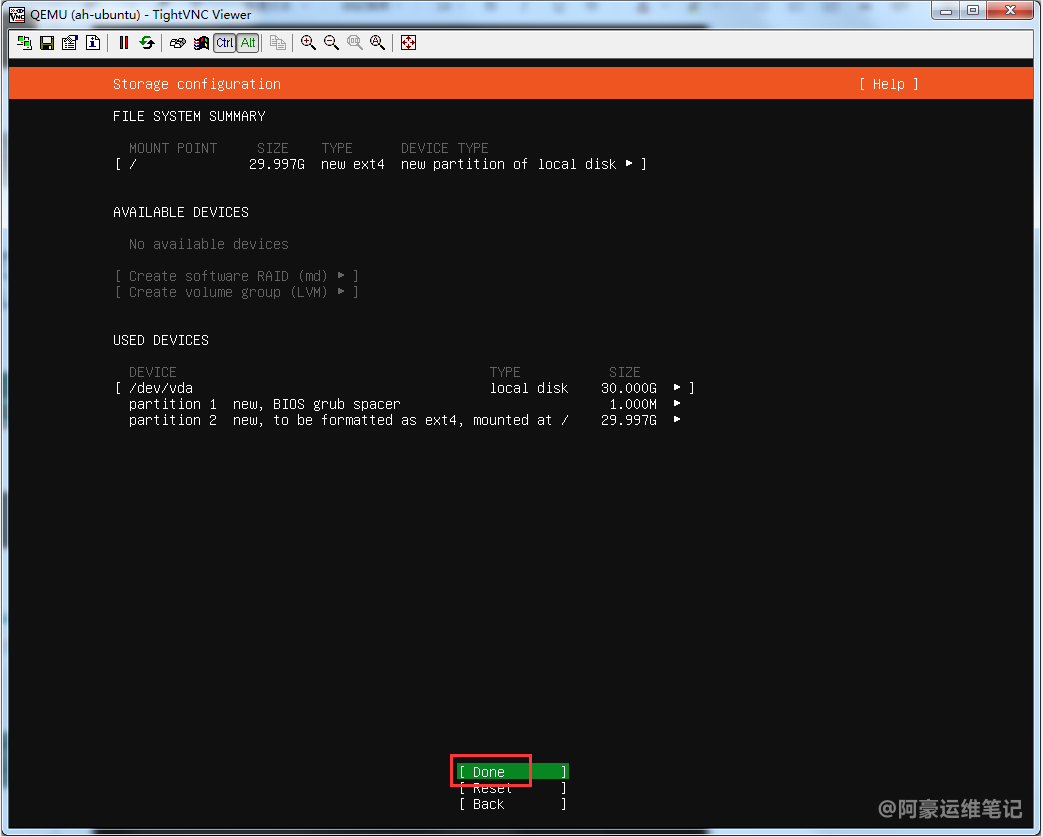Image resolution: width=1043 pixels, height=837 pixels.
Task: Send Ctrl+Alt+Del to remote machine
Action: tap(177, 43)
